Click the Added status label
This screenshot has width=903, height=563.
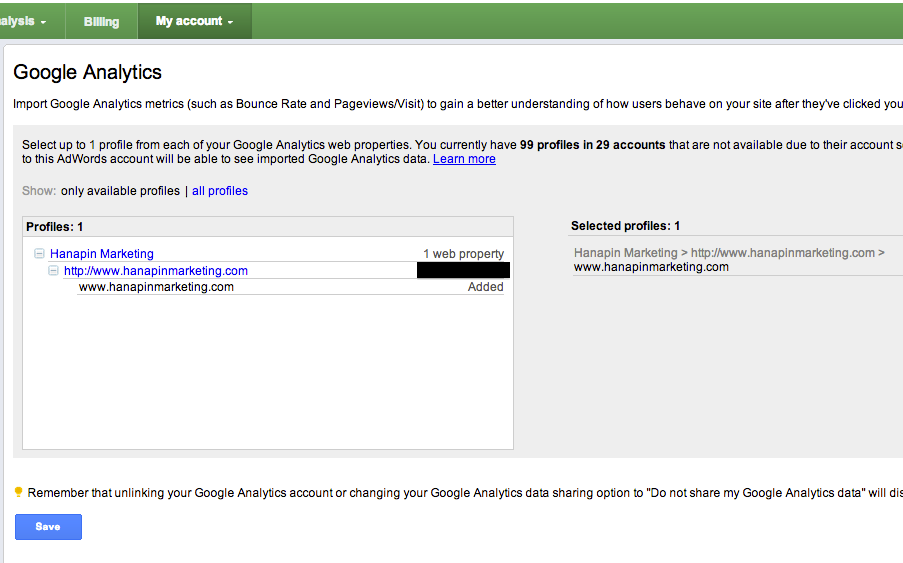[x=485, y=287]
